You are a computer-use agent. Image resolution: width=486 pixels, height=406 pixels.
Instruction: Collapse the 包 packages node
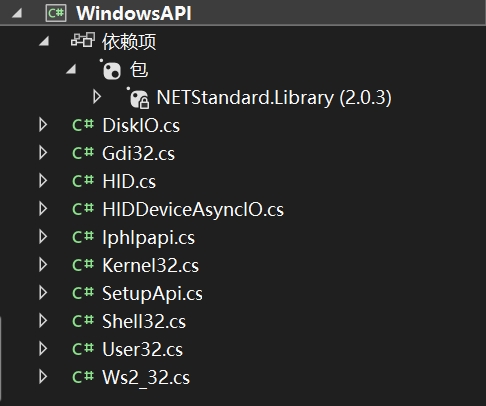71,69
